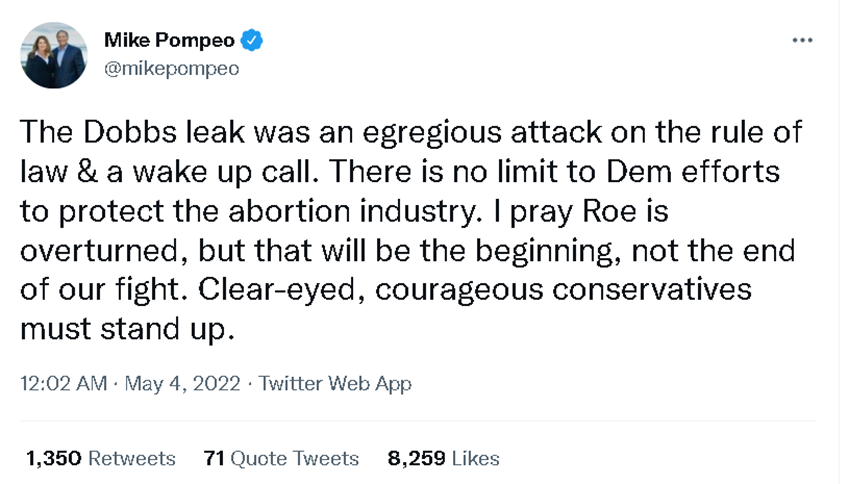The image size is (849, 484).
Task: Click the blue verified checkmark badge
Action: tap(254, 41)
